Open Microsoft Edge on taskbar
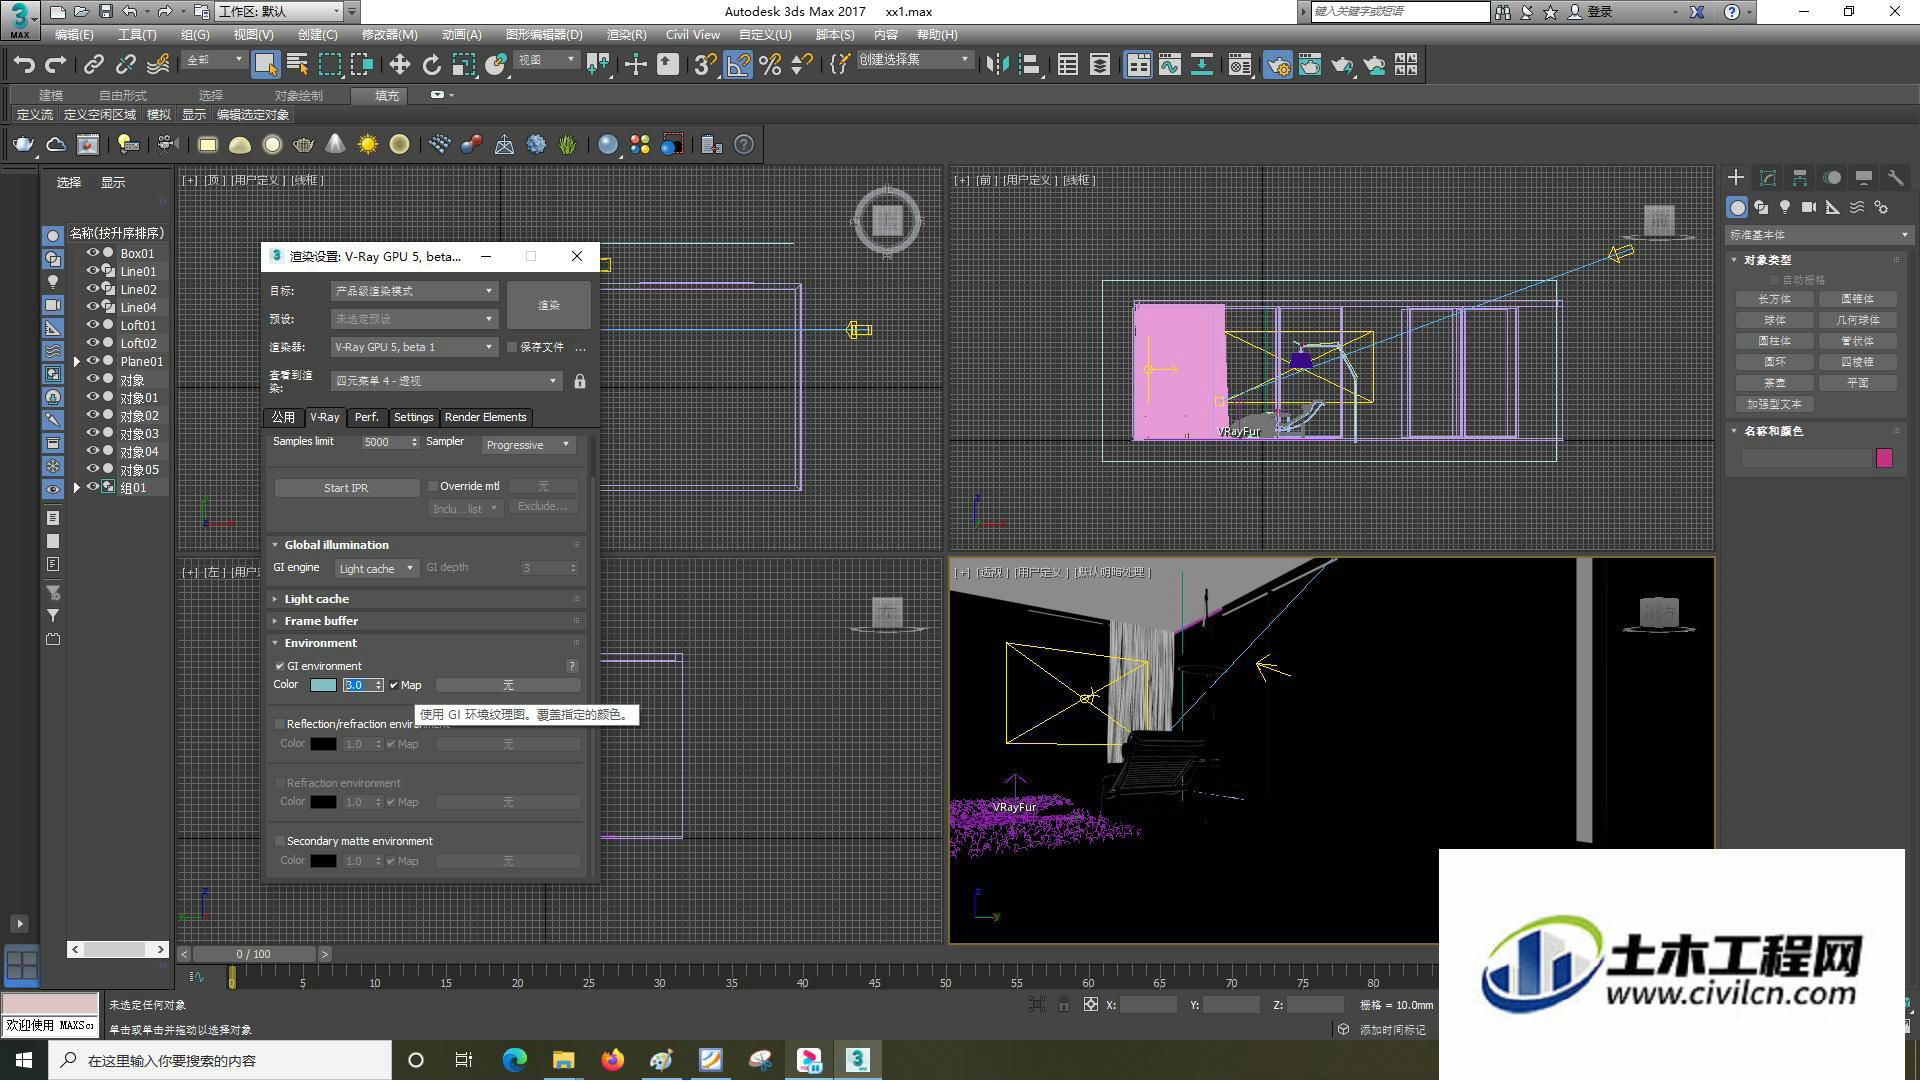 [x=515, y=1060]
